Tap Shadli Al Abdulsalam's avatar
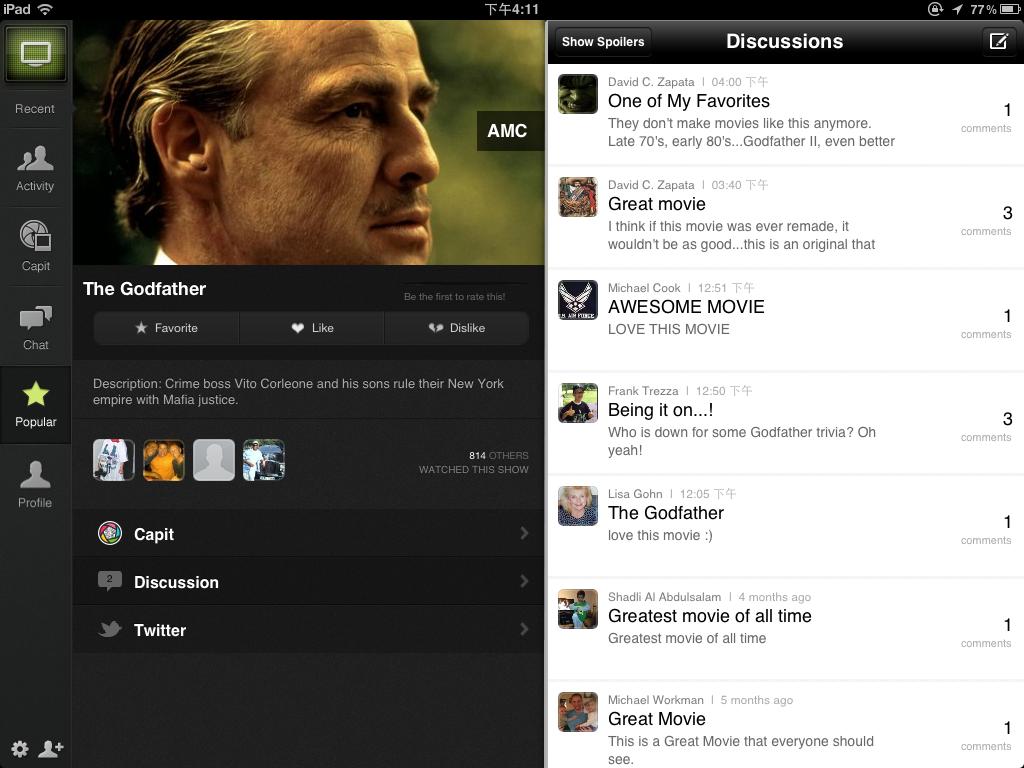 578,609
